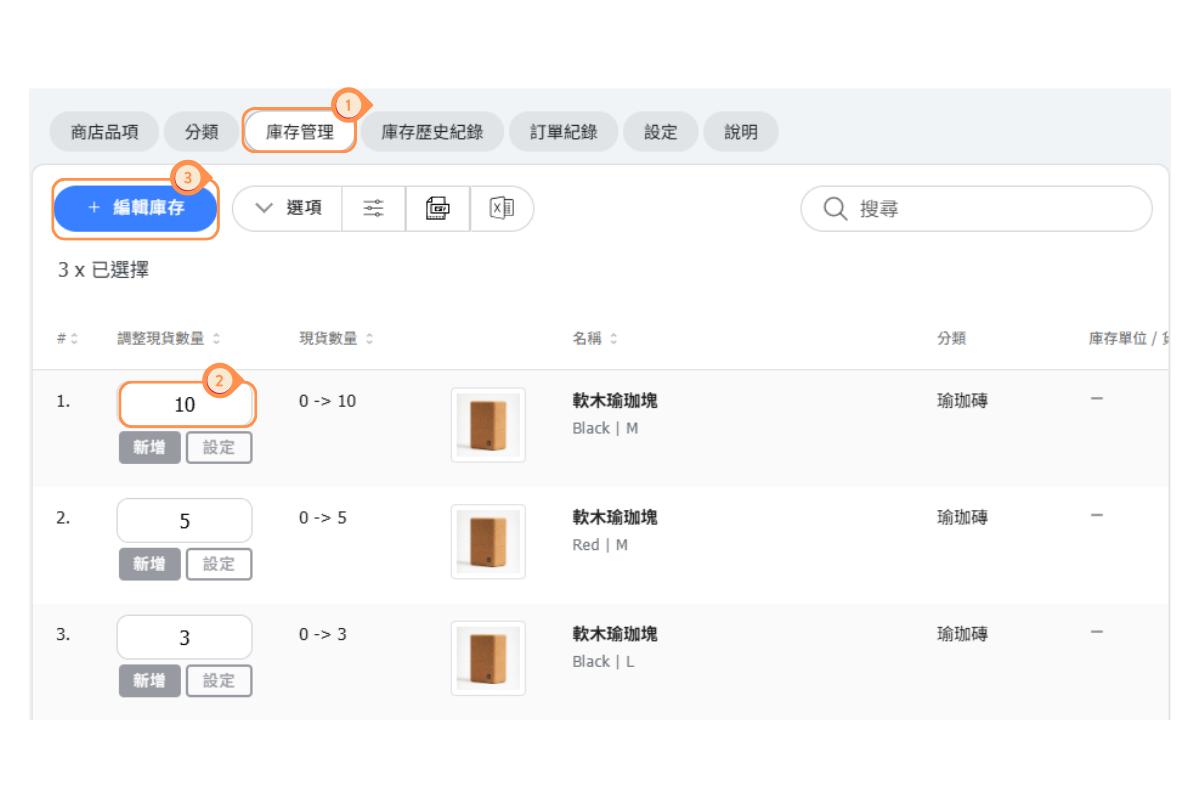The height and width of the screenshot is (800, 1200).
Task: Switch to 商店品項 tab
Action: (x=105, y=132)
